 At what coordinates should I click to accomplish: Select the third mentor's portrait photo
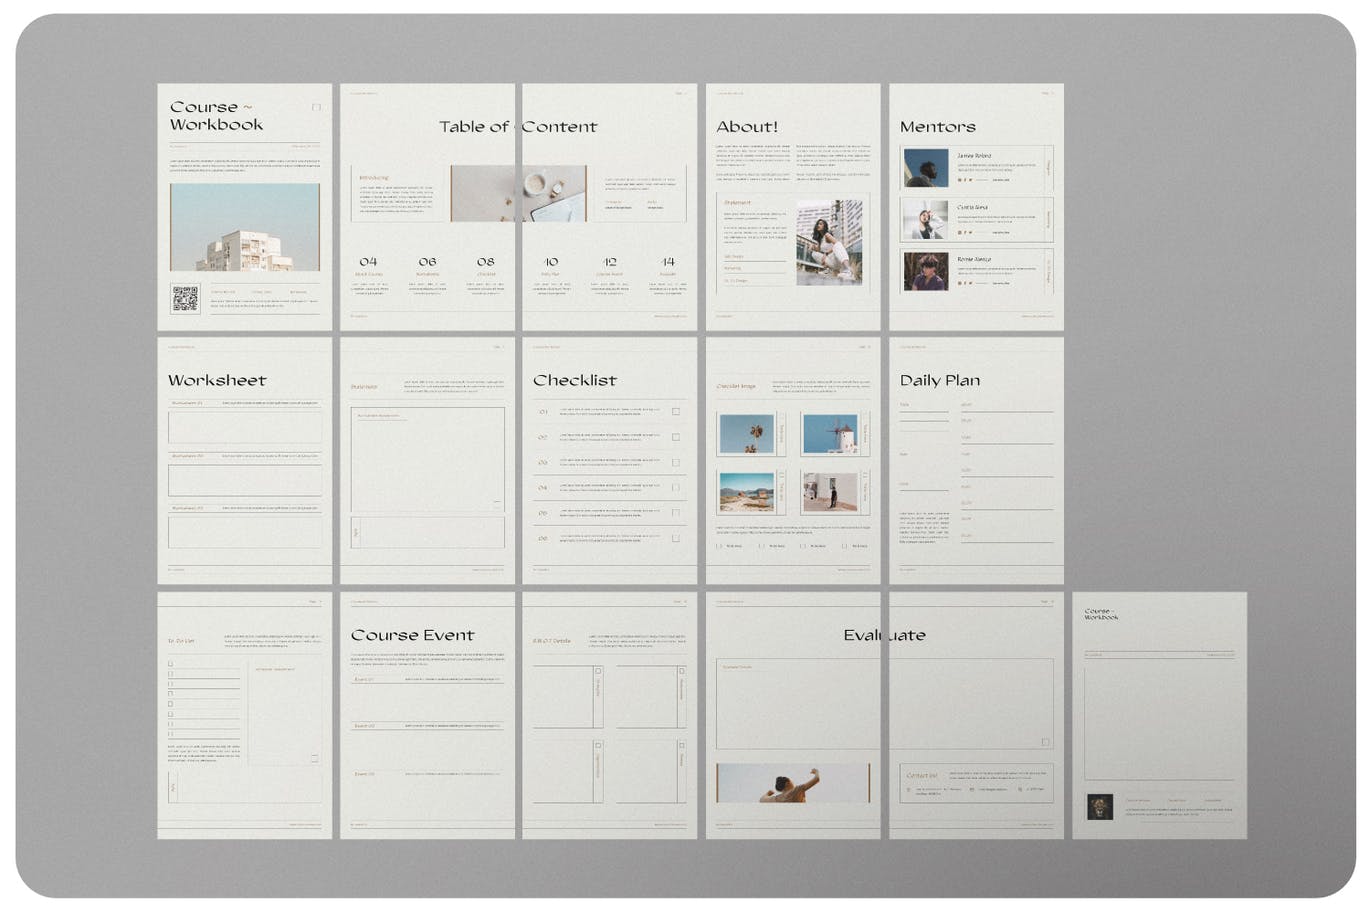(x=926, y=271)
